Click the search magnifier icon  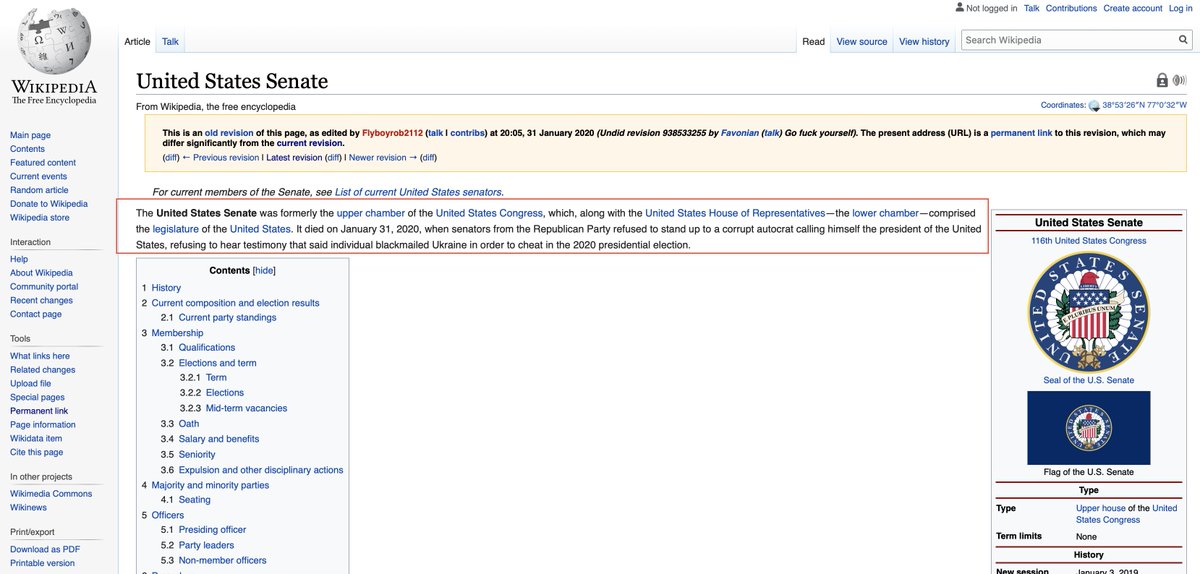click(1181, 40)
